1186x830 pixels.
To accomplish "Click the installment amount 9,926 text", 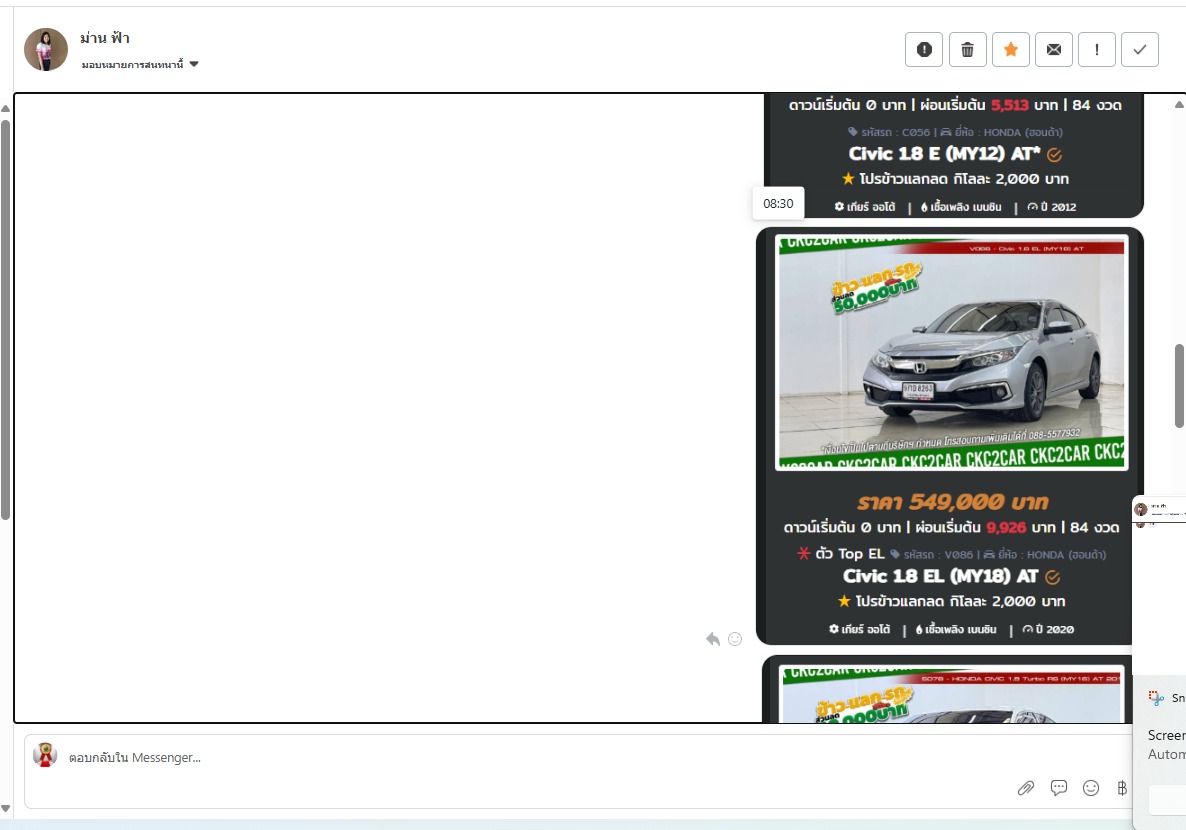I will tap(1006, 527).
